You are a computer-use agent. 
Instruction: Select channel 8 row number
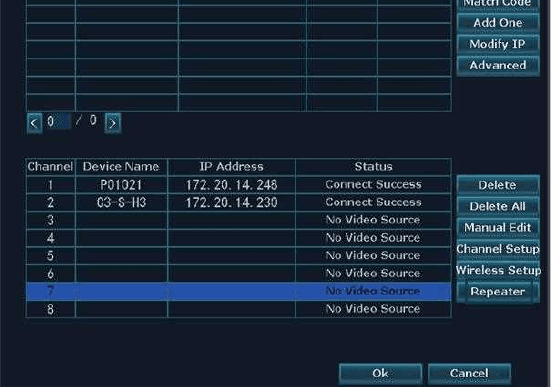(x=51, y=309)
